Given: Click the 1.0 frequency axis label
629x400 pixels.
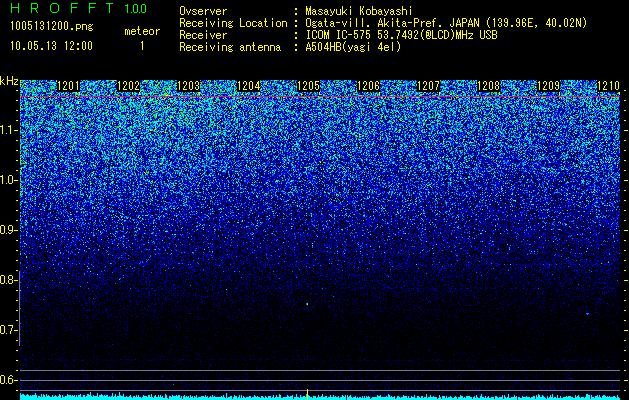Looking at the screenshot, I should pyautogui.click(x=8, y=181).
